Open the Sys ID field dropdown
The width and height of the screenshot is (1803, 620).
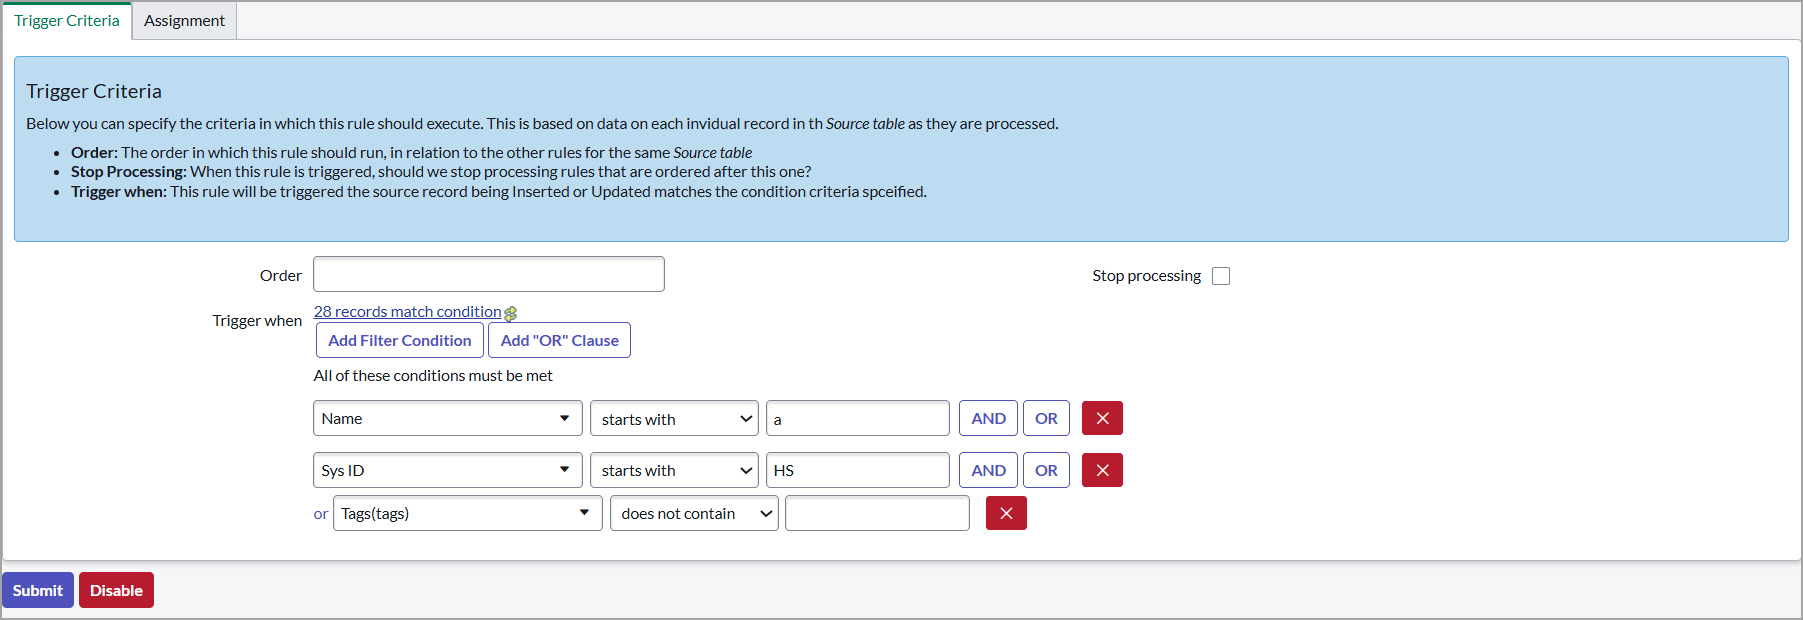[448, 470]
